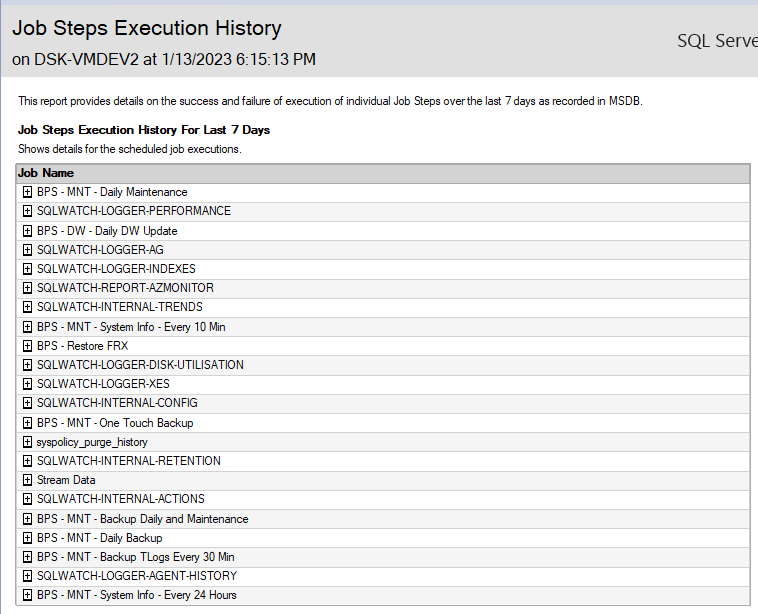Expand SQLWATCH-INTERNAL-TRENDS job row
758x614 pixels.
(28, 307)
